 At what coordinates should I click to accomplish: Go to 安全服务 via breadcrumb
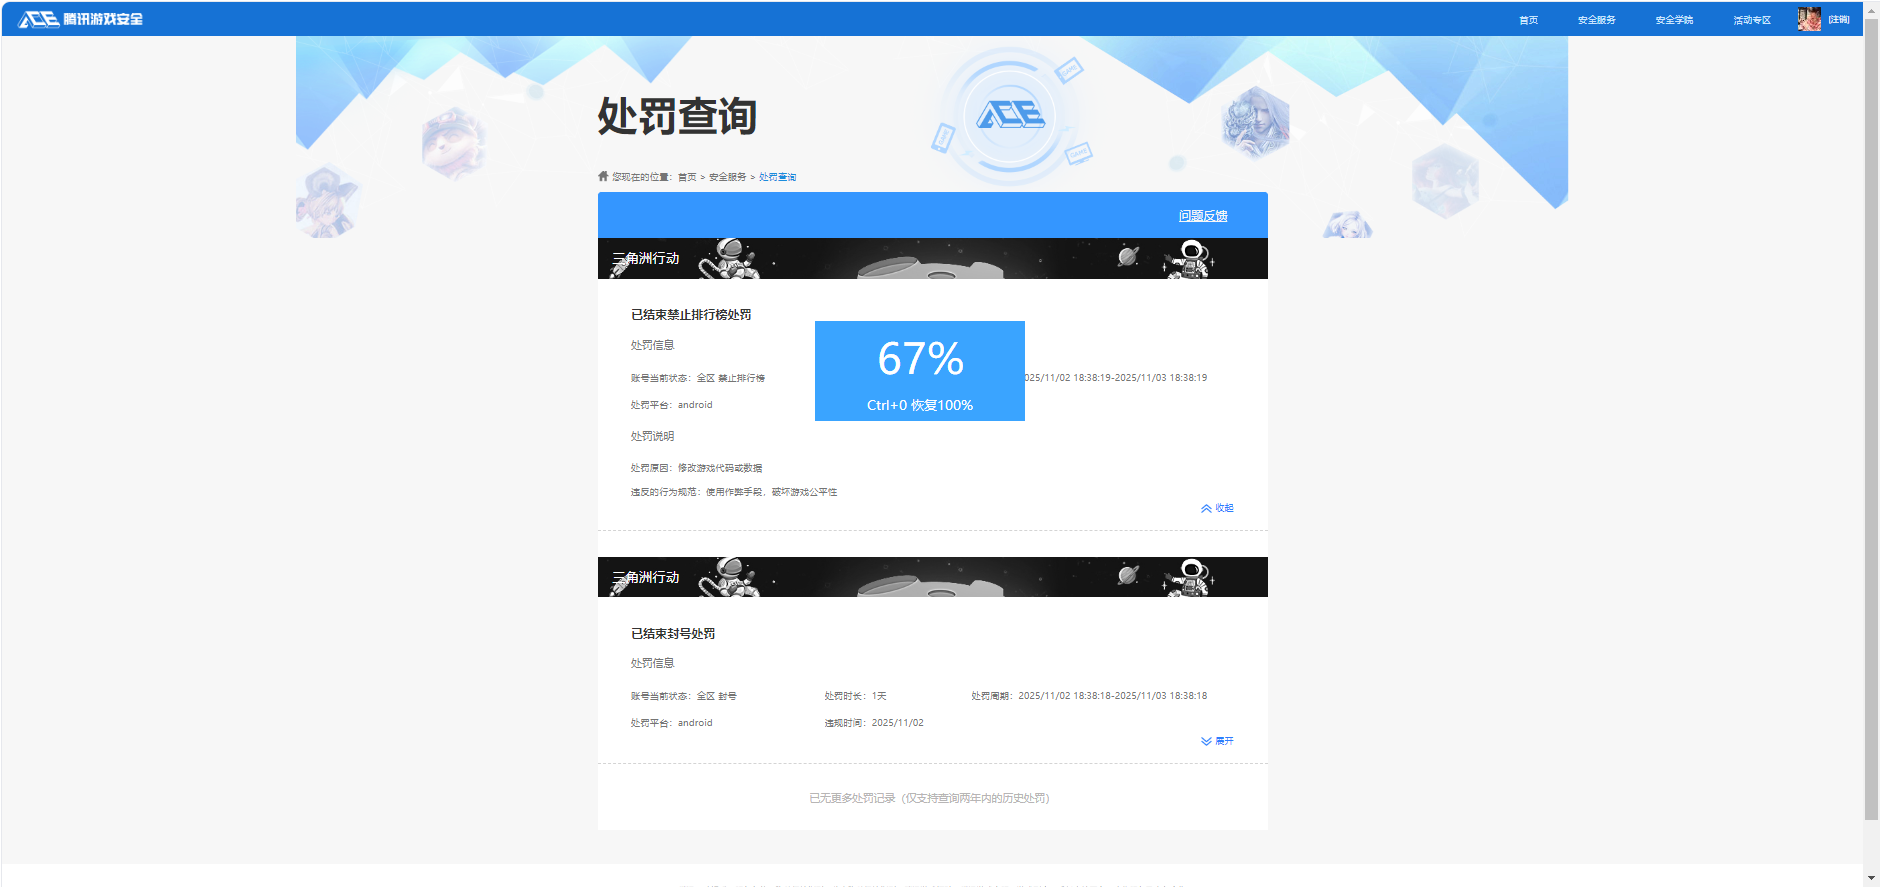pos(728,177)
